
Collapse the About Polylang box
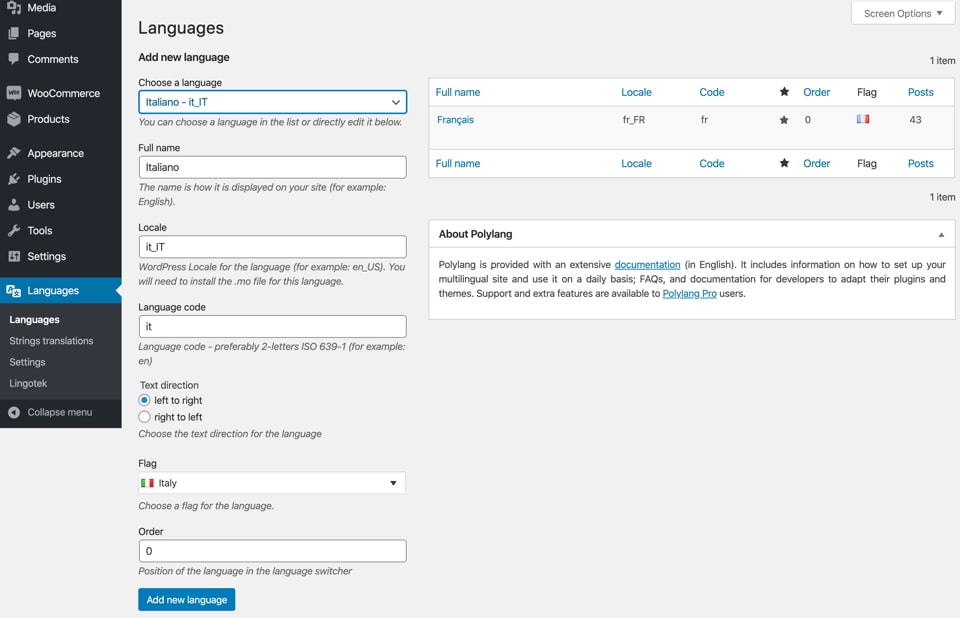coord(941,235)
